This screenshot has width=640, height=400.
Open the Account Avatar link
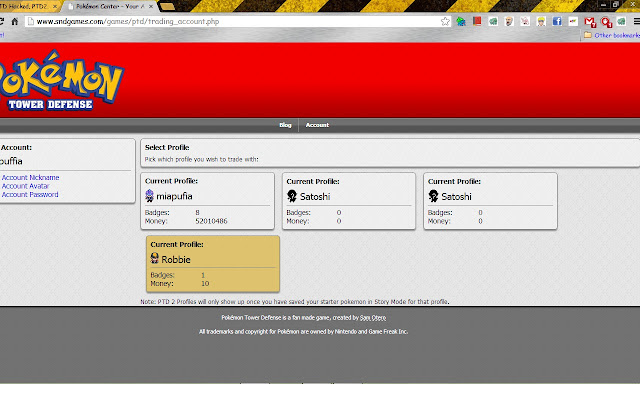pos(26,186)
